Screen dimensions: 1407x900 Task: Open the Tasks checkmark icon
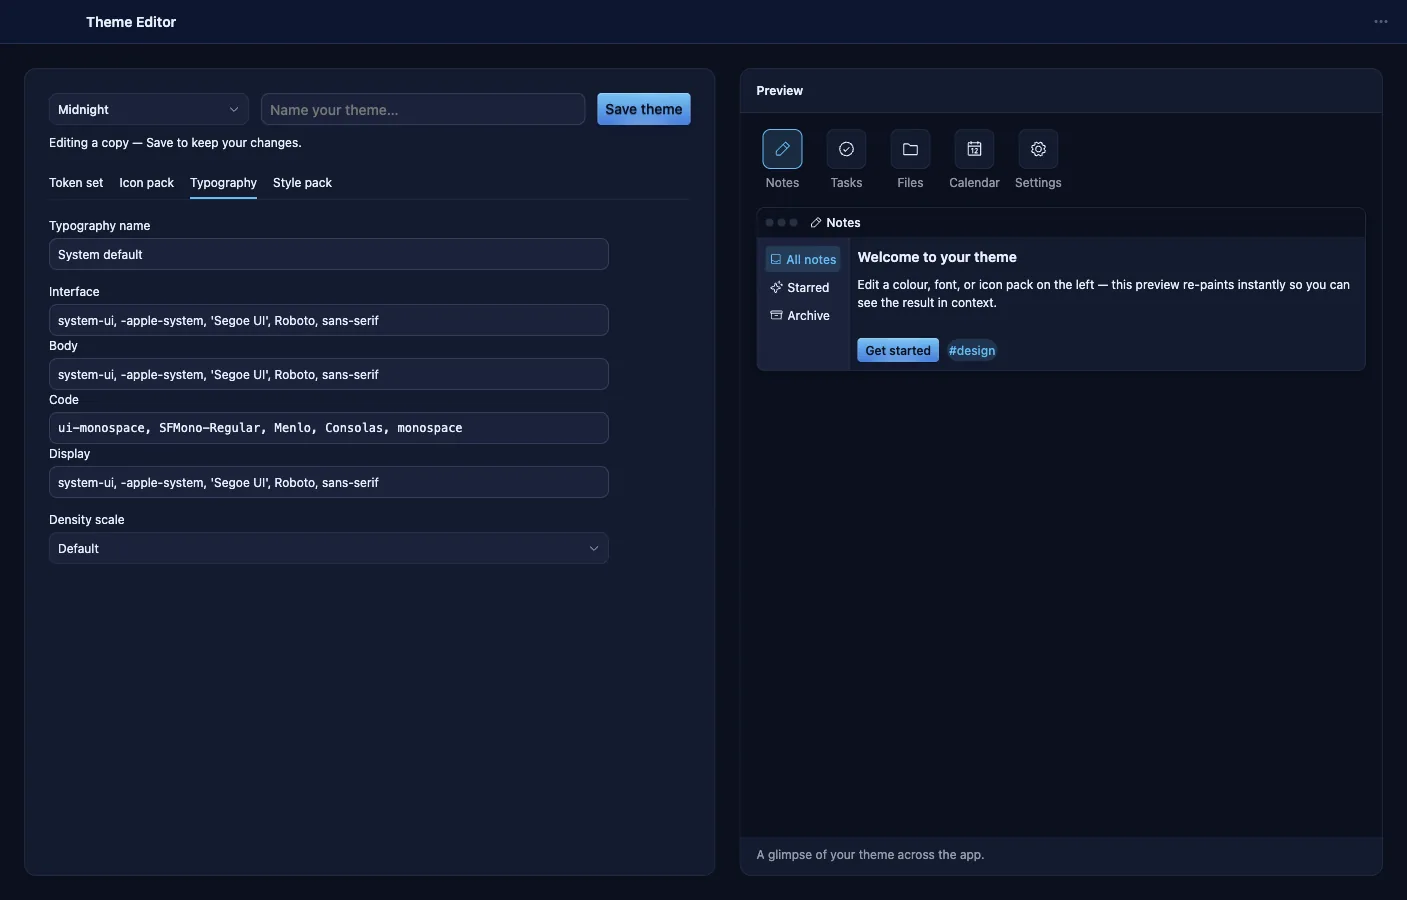point(846,149)
